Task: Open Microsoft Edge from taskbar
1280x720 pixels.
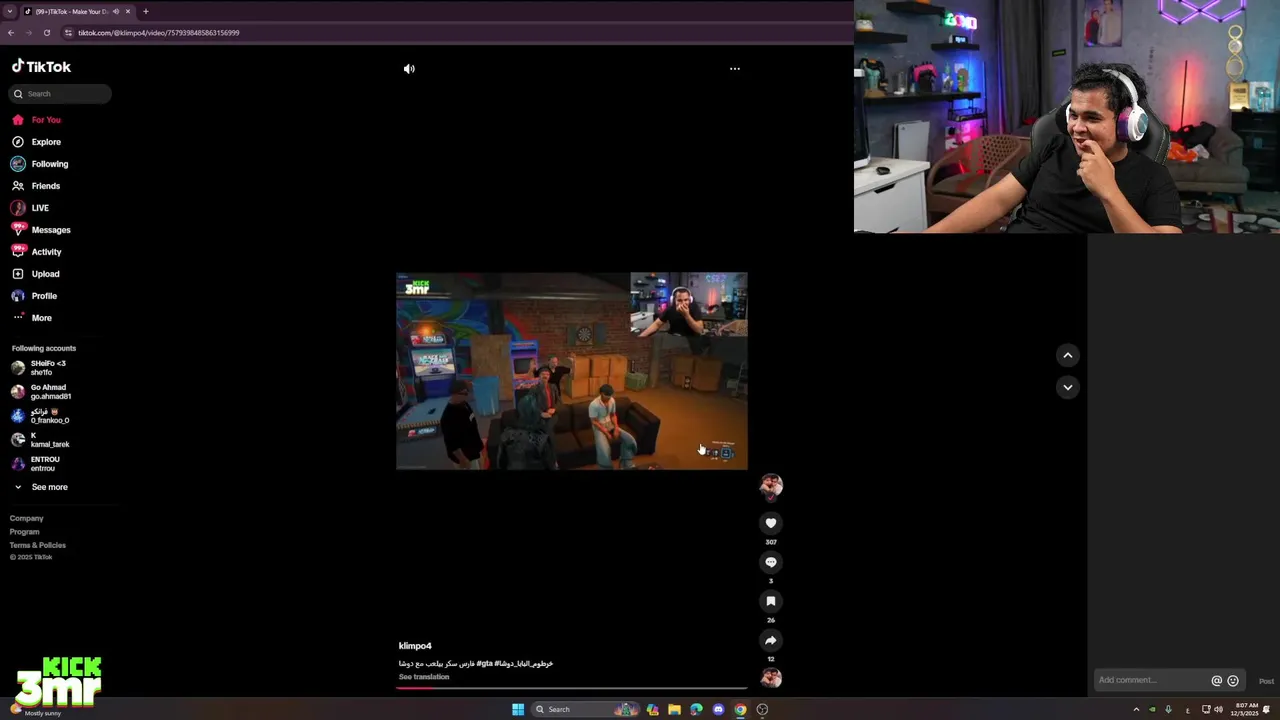Action: point(696,709)
